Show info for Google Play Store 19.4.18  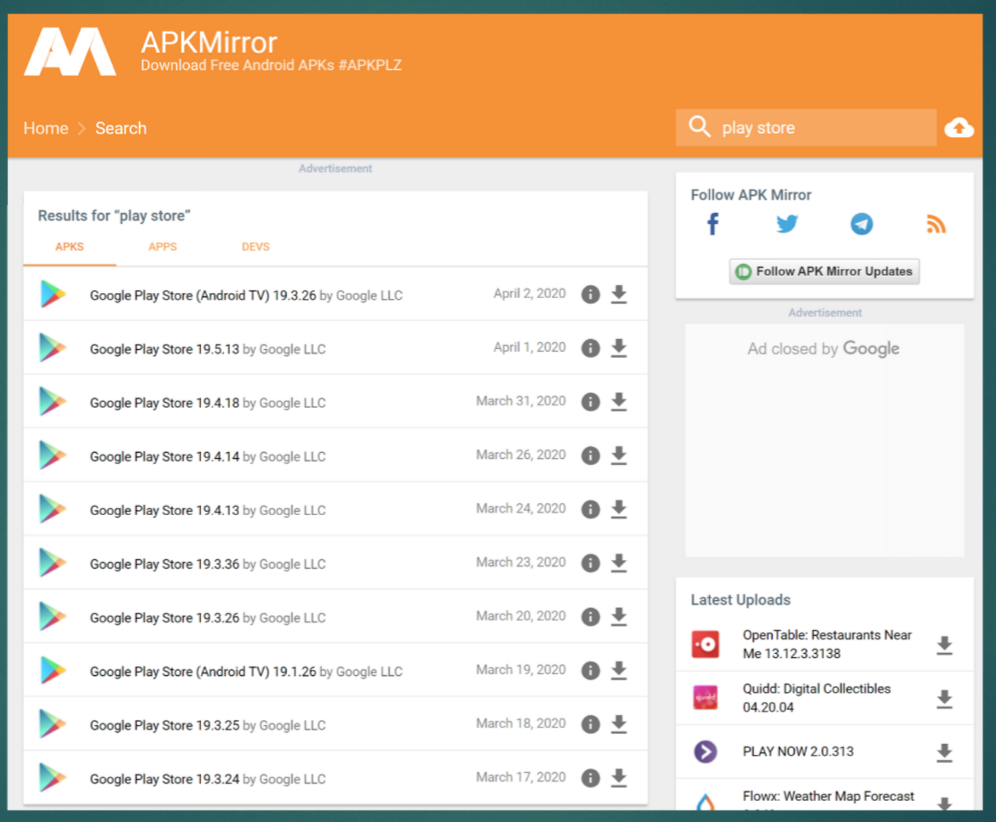click(x=591, y=401)
